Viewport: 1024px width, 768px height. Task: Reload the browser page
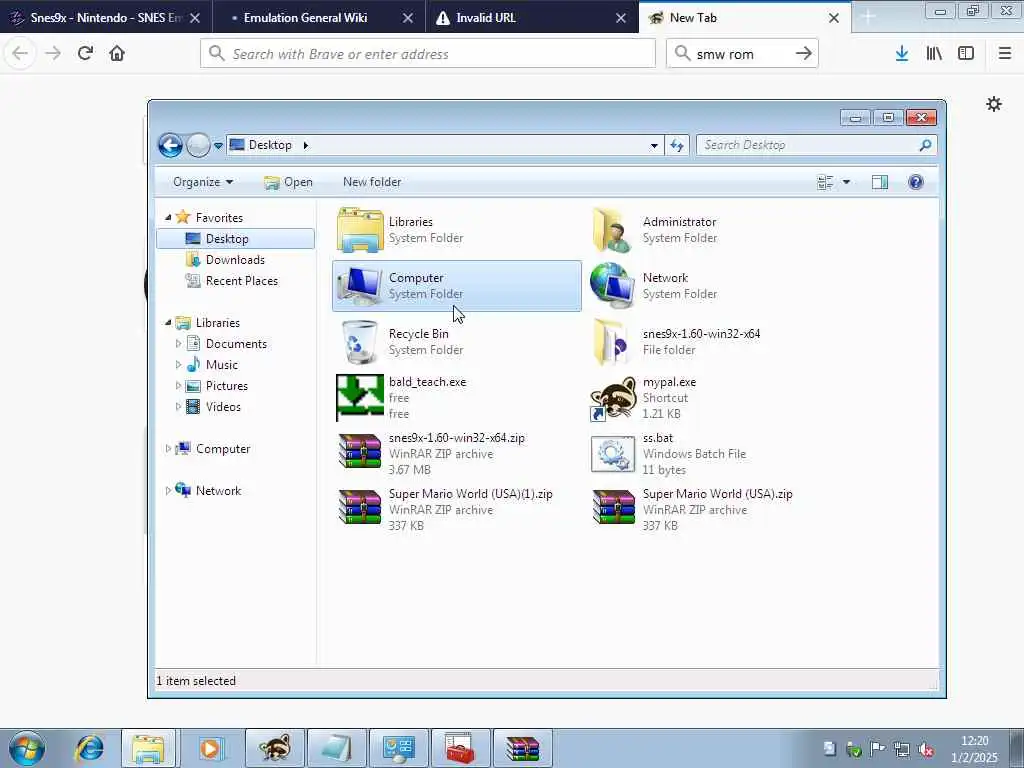[85, 53]
